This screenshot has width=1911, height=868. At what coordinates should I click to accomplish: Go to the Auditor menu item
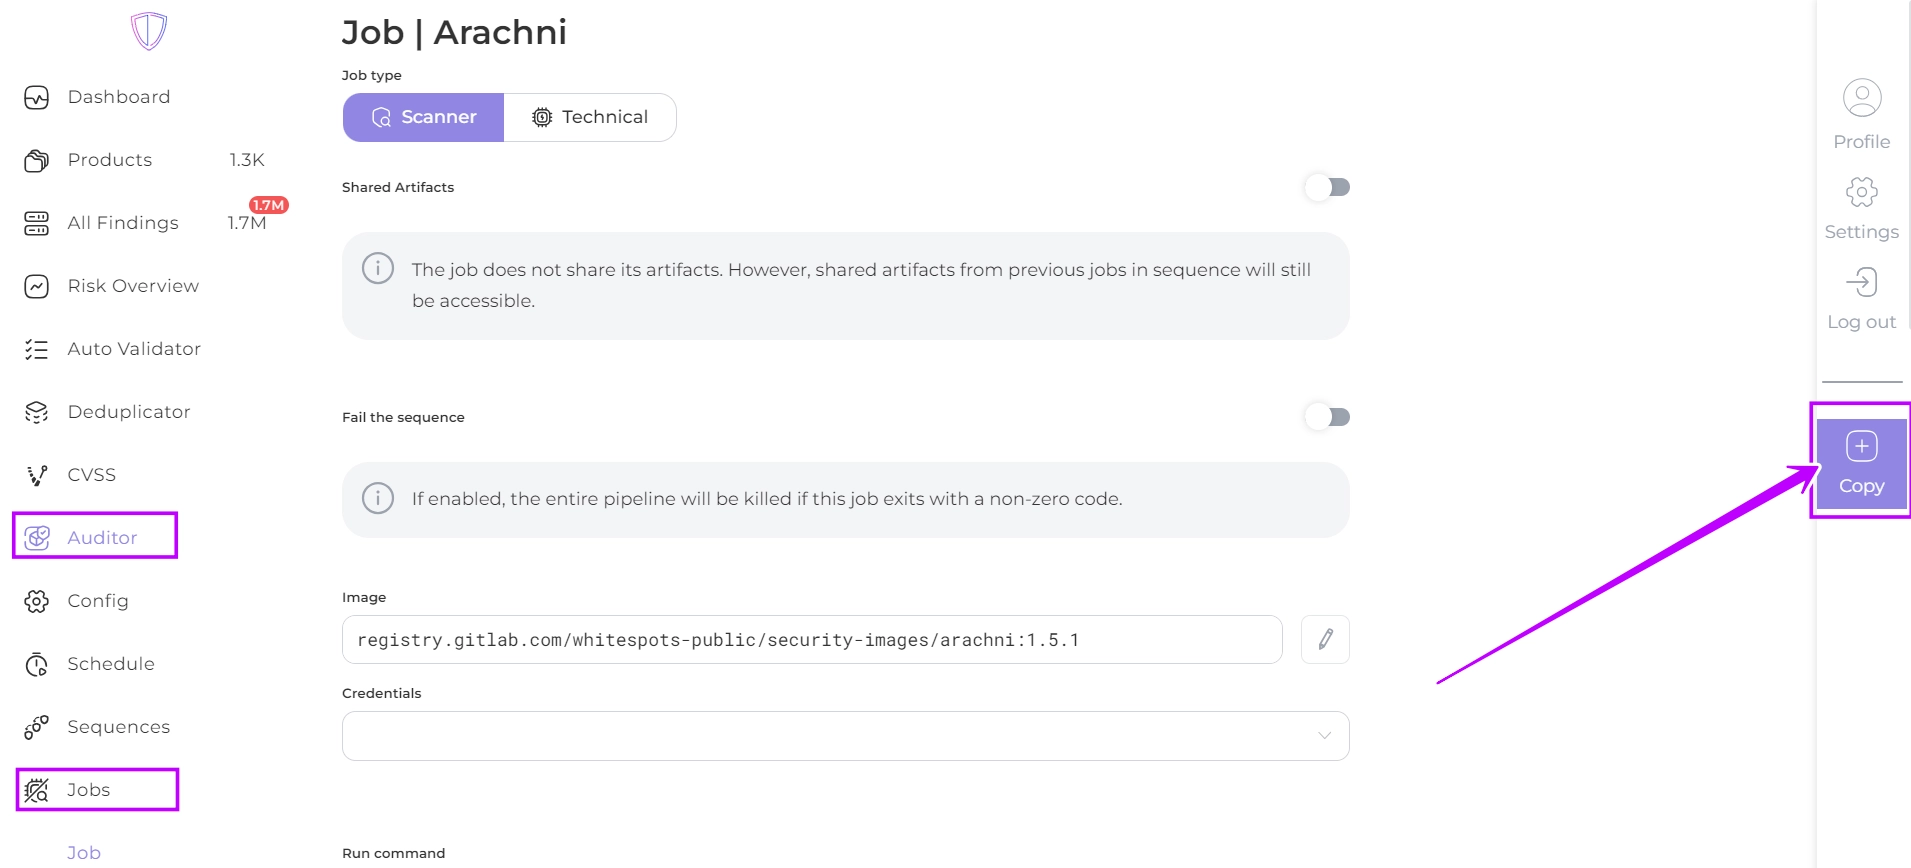[102, 537]
